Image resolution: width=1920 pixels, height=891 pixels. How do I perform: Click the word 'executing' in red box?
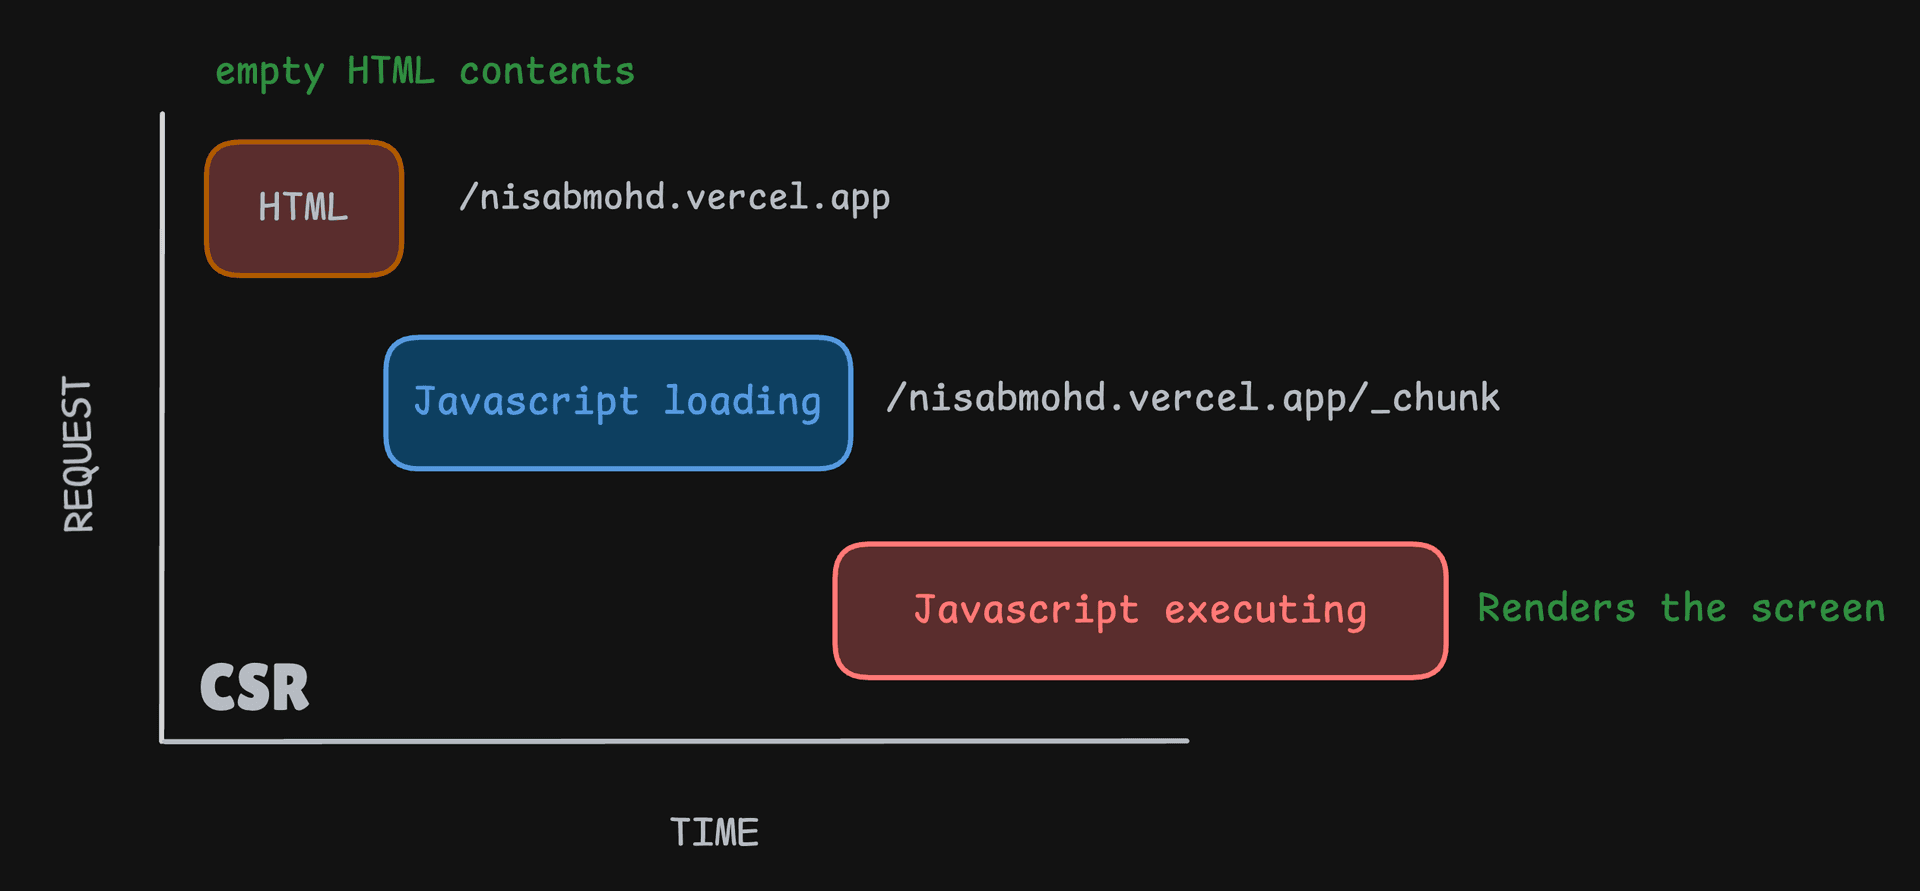click(1265, 610)
